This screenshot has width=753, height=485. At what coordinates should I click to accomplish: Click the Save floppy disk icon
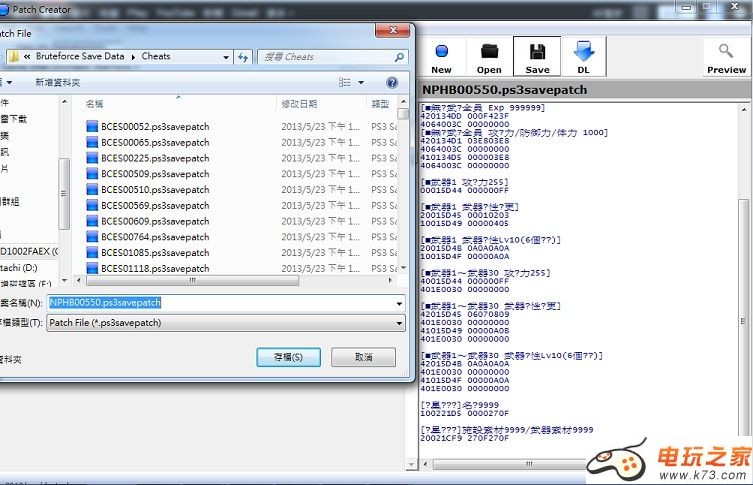537,57
